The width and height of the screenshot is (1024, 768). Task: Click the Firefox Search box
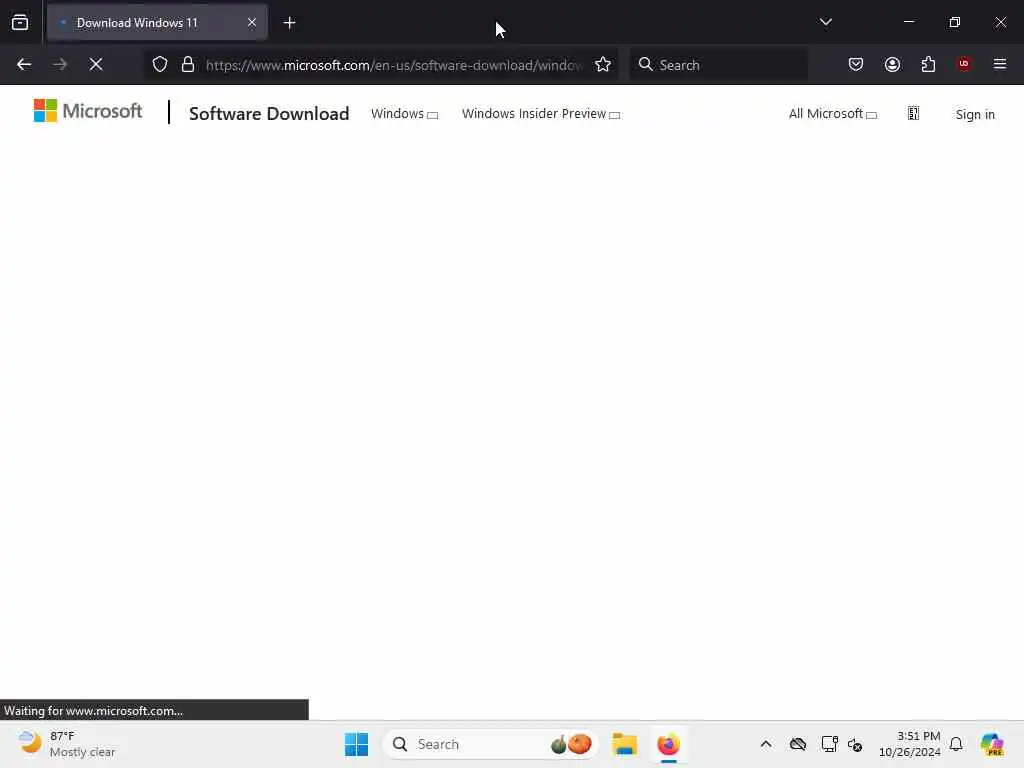[x=718, y=65]
